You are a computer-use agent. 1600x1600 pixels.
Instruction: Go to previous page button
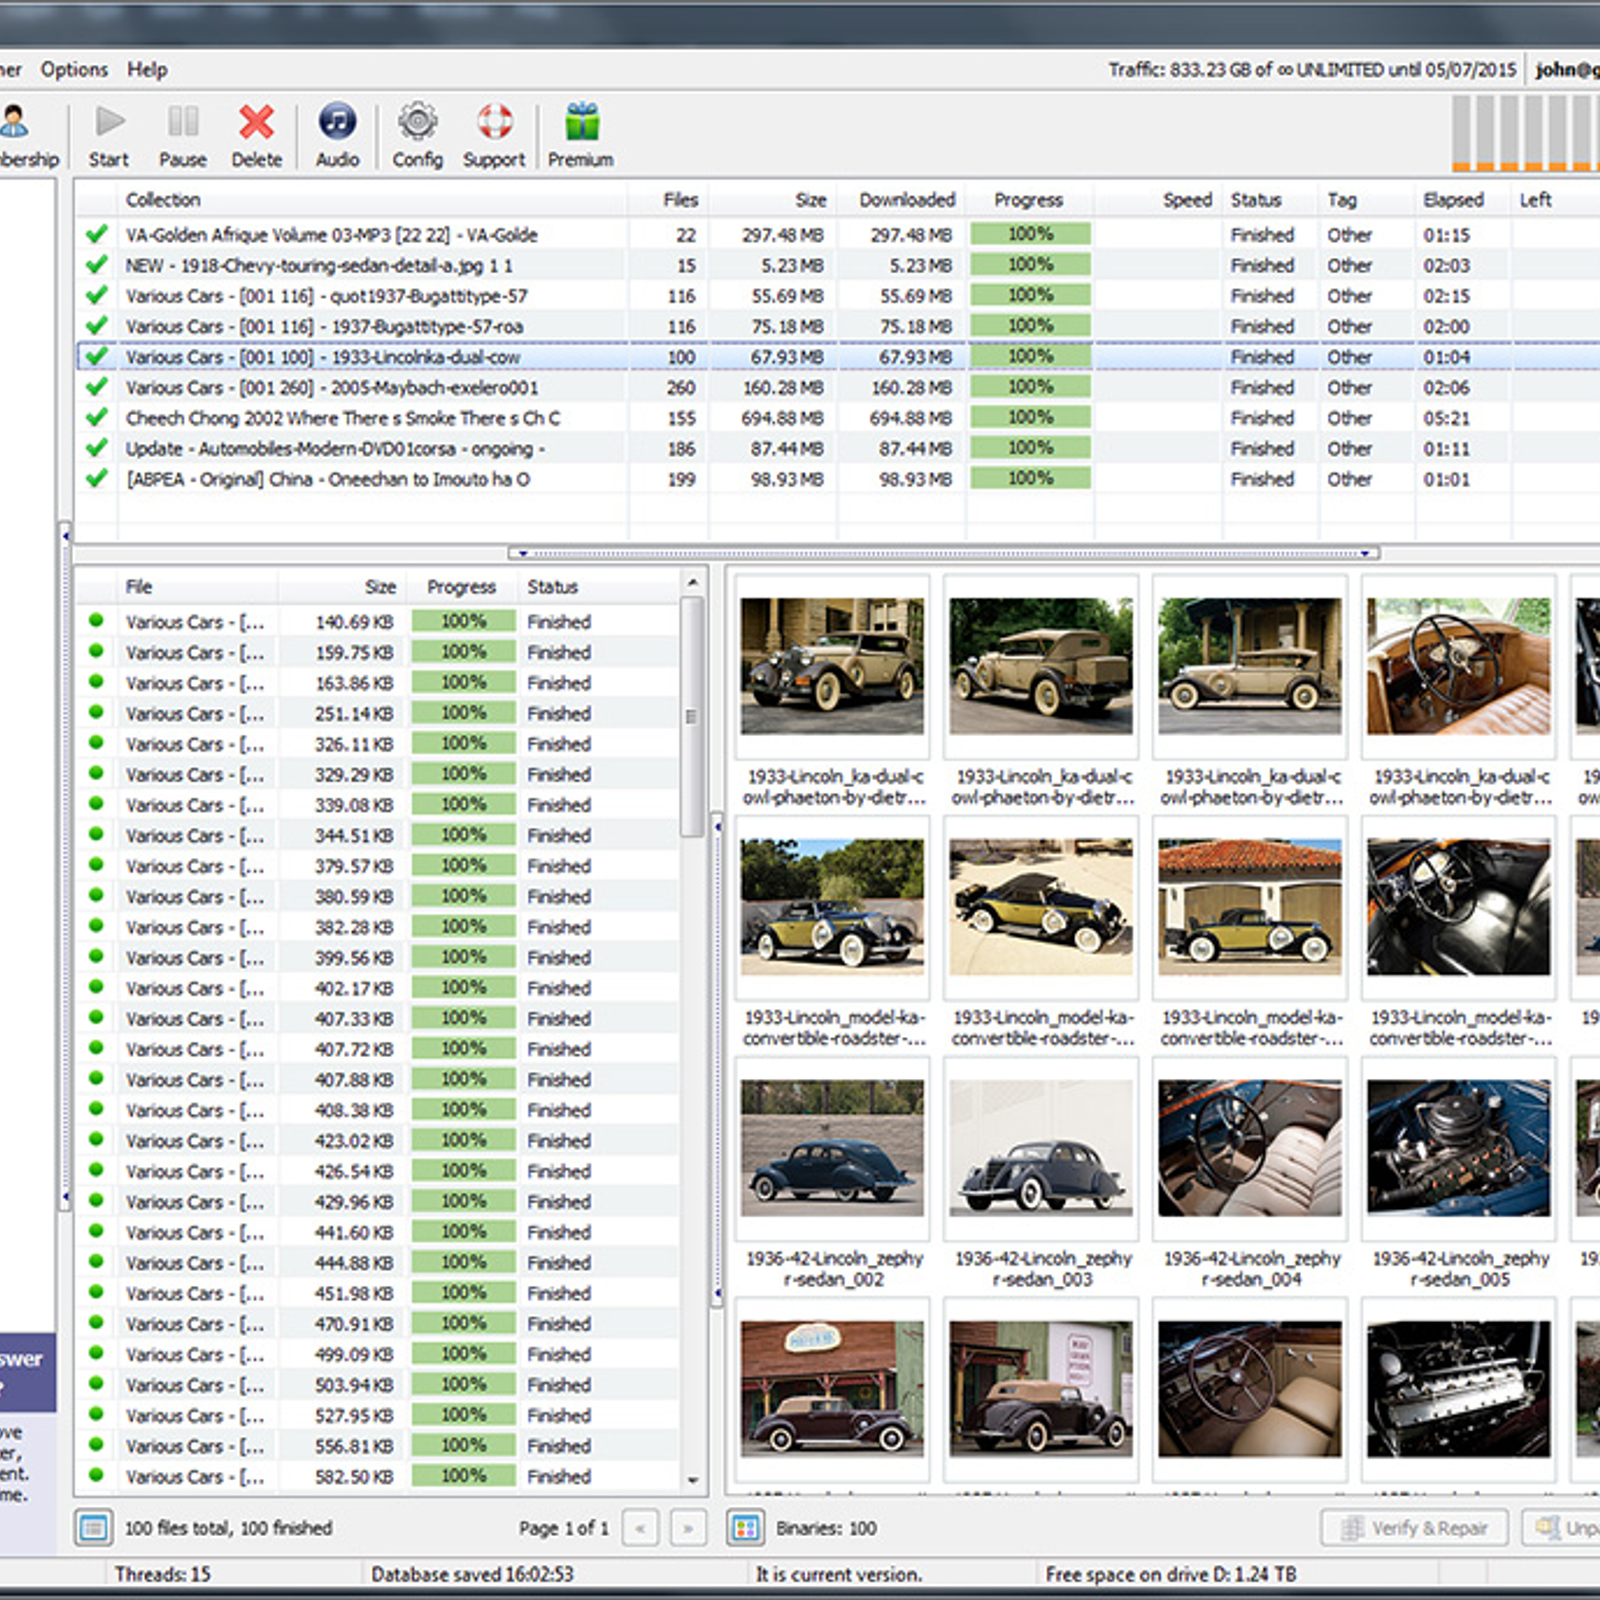tap(640, 1528)
